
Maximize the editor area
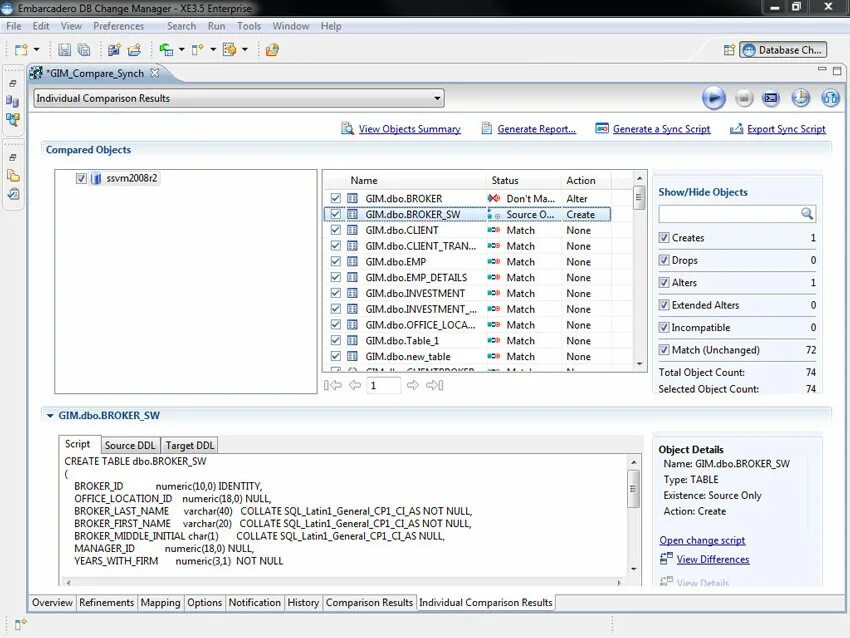coord(837,71)
